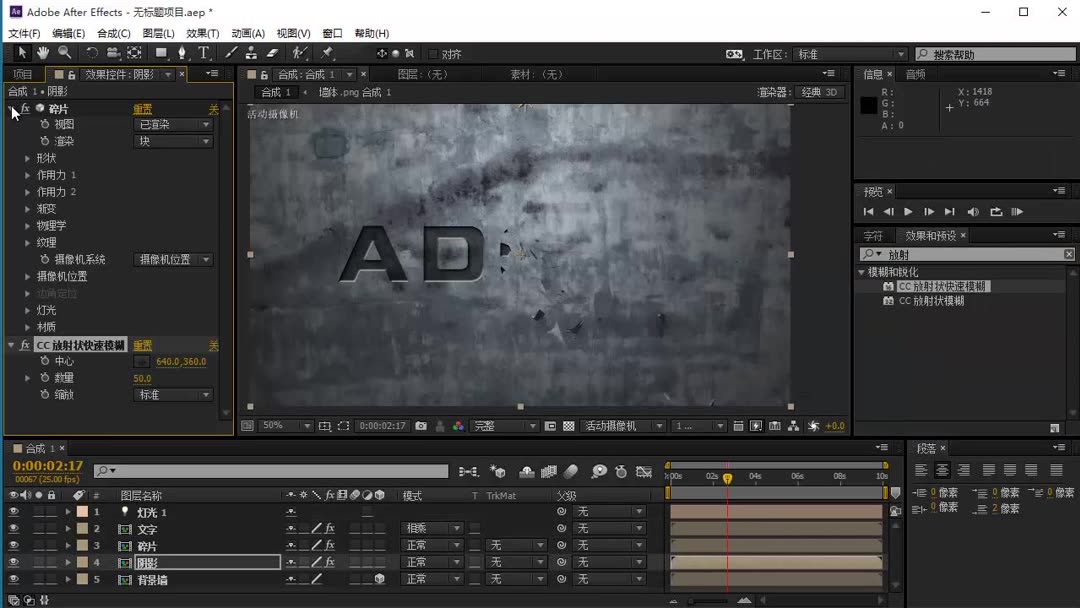
Task: Click 重置 to reset the CC放射状快速模糊 effect
Action: pyautogui.click(x=141, y=344)
